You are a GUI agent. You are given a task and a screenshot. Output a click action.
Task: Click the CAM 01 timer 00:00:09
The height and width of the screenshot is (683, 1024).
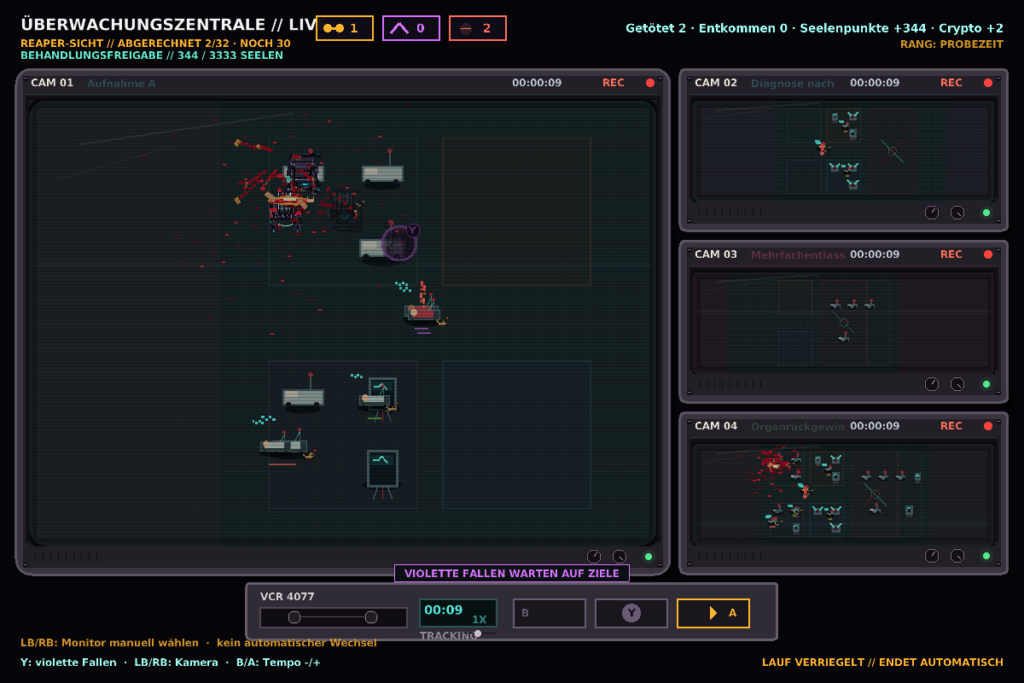(537, 83)
